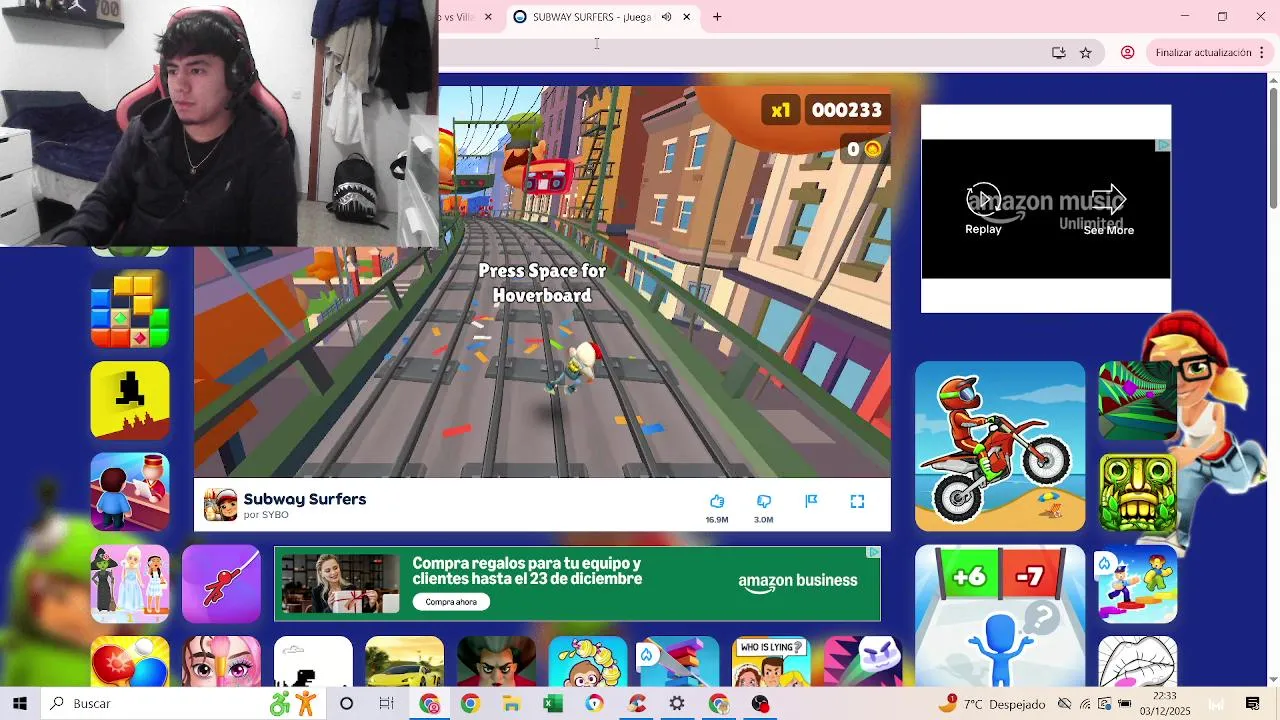The image size is (1280, 720).
Task: Click the coin counter in the game
Action: (864, 149)
